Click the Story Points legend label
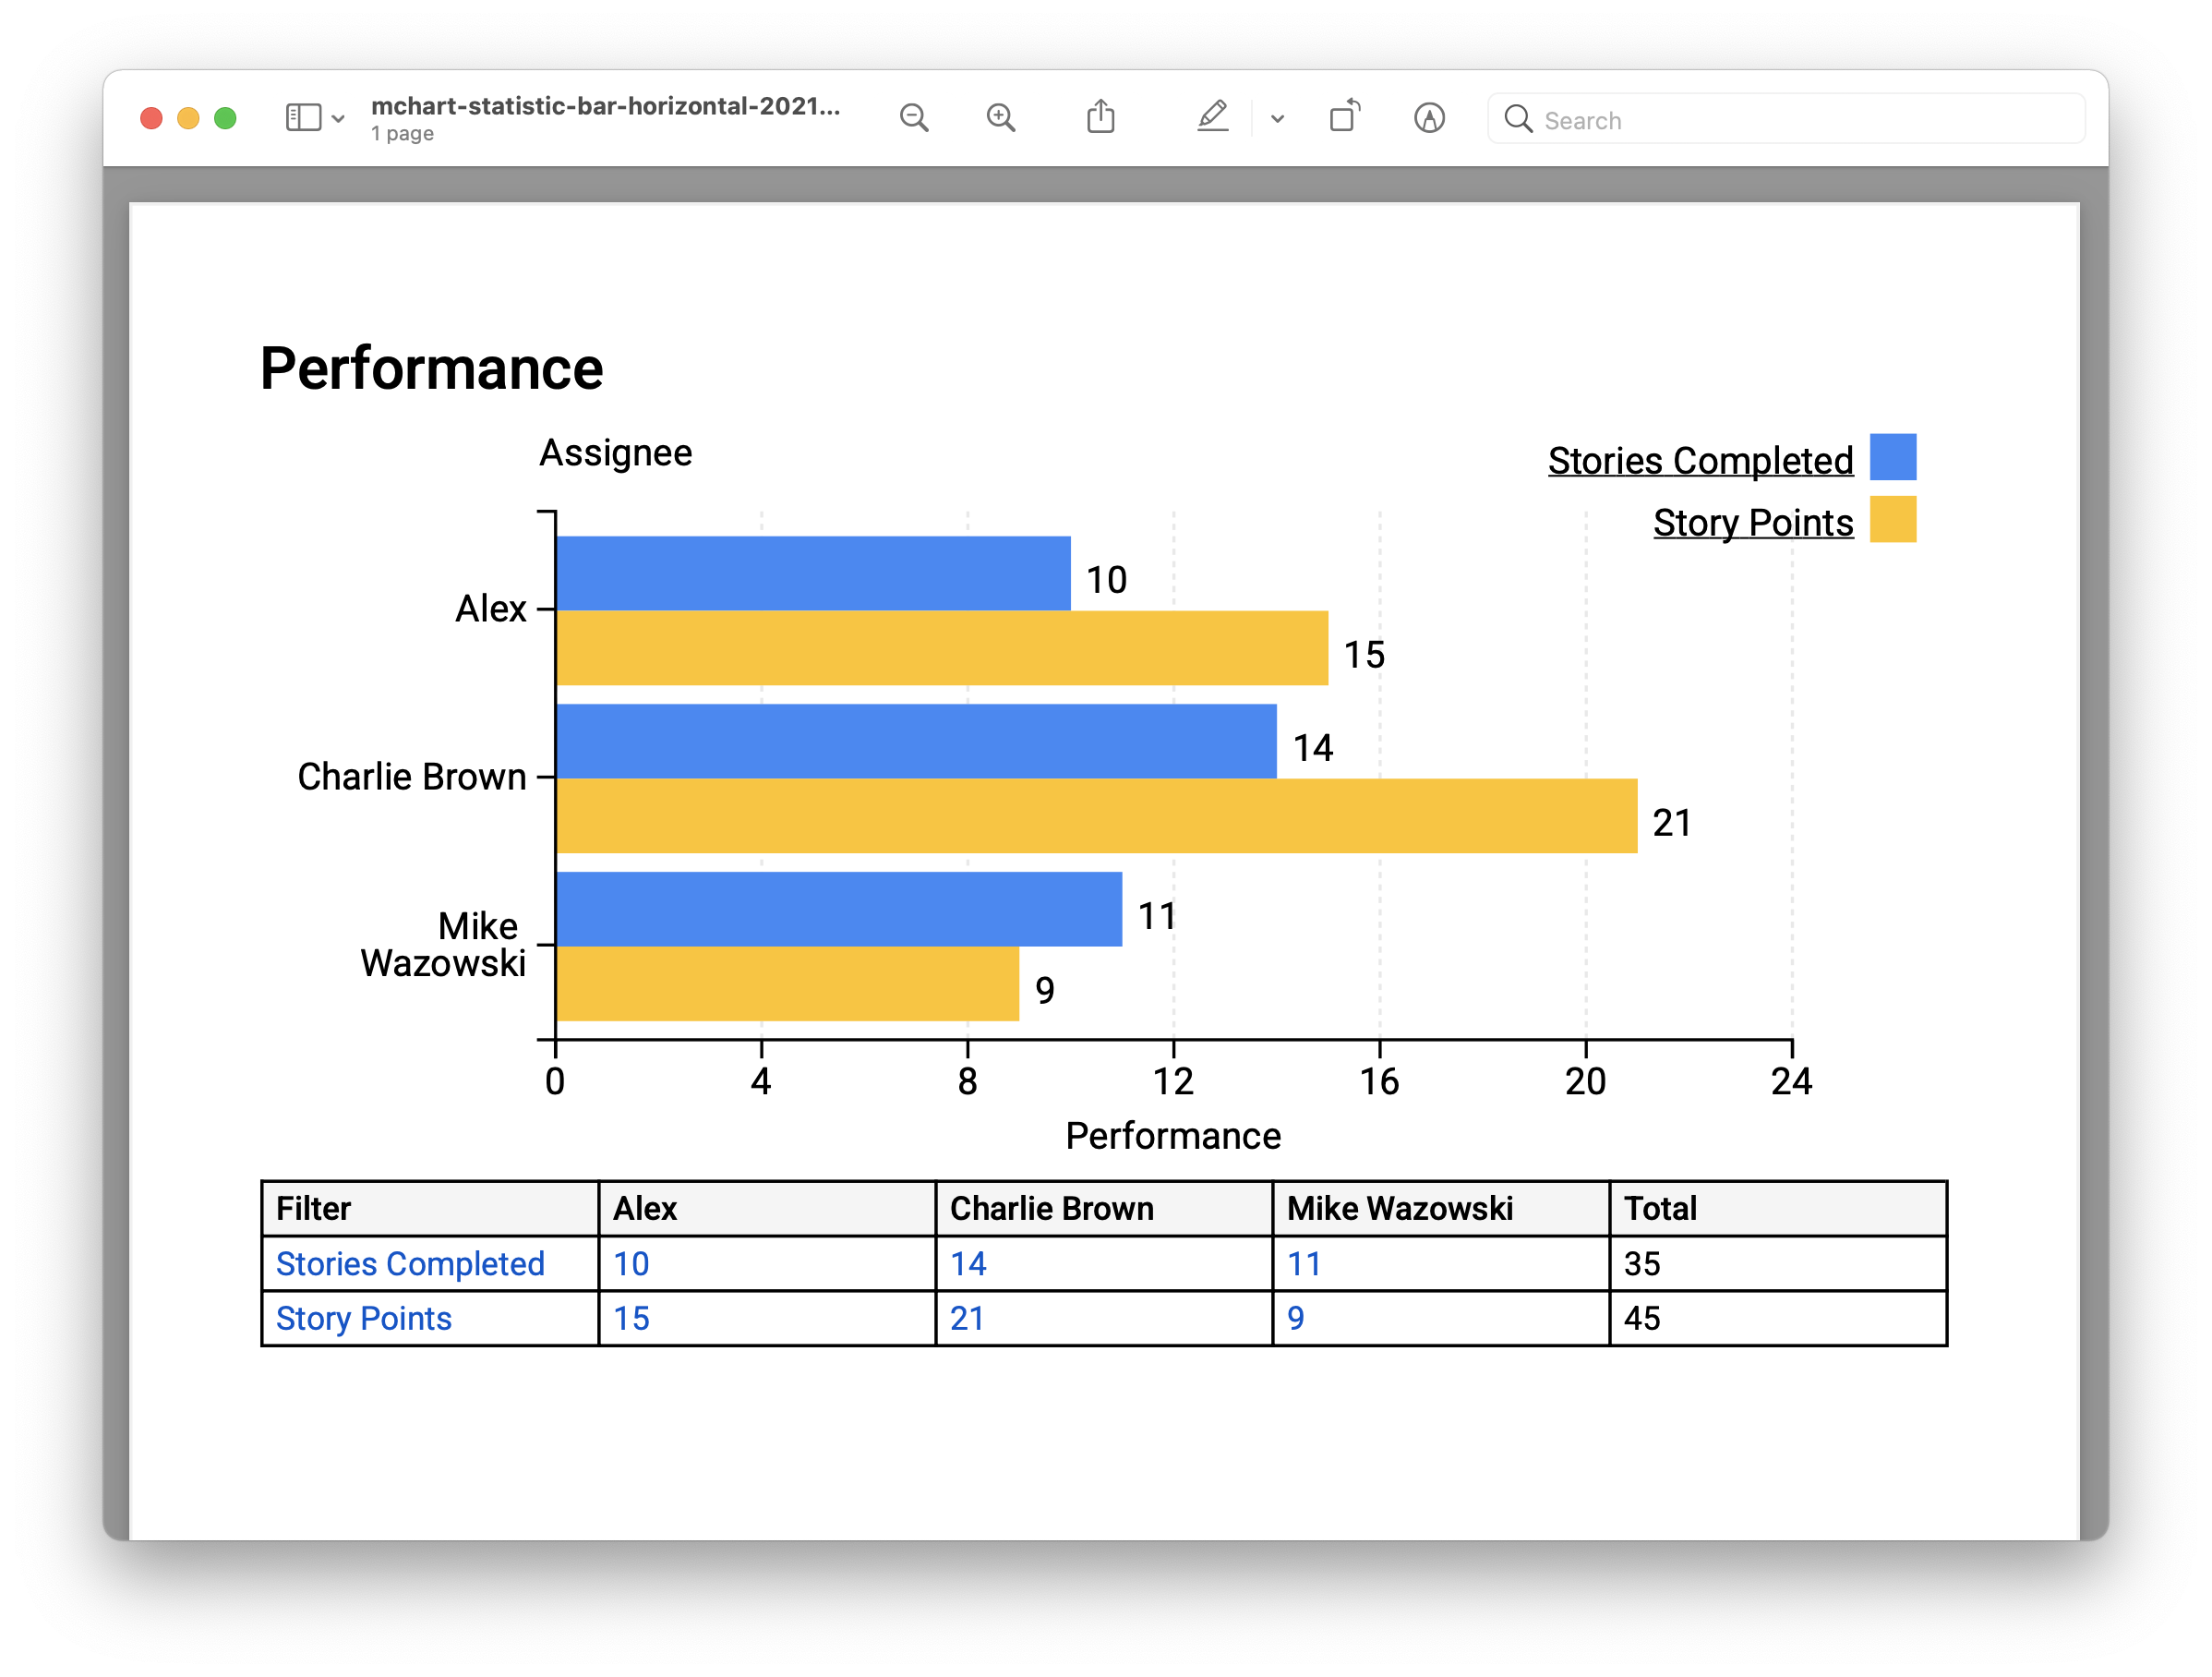Screen dimensions: 2212x1677 click(x=1752, y=522)
